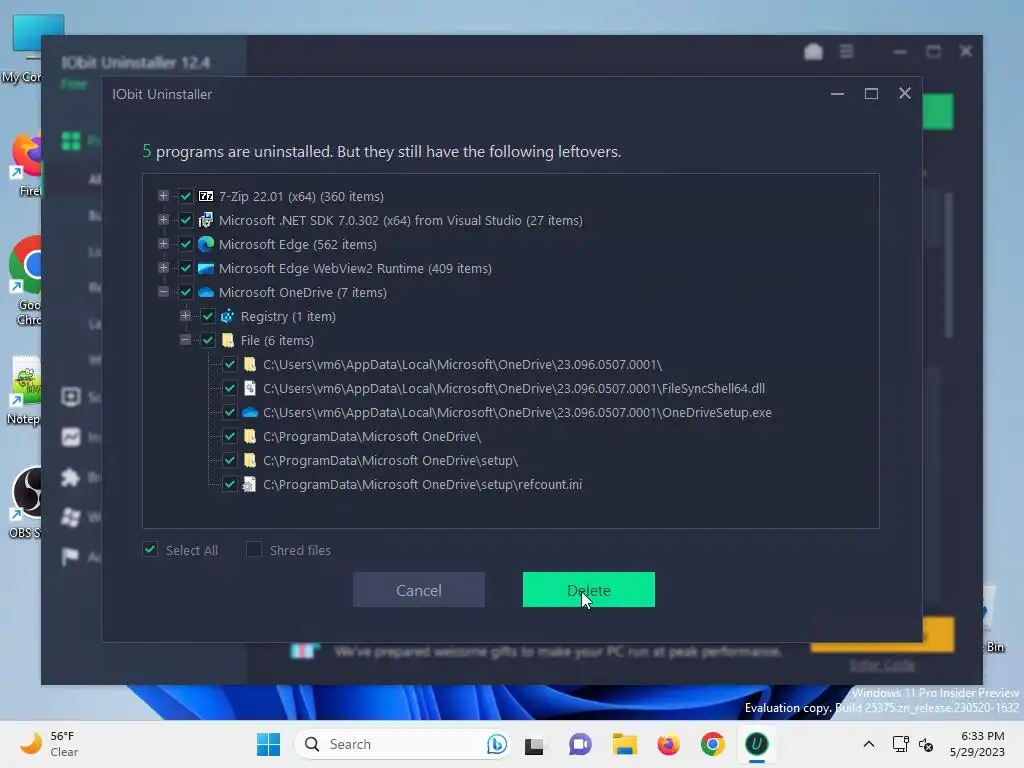Image resolution: width=1024 pixels, height=768 pixels.
Task: Open Install Monitor icon in IObit sidebar
Action: [x=71, y=437]
